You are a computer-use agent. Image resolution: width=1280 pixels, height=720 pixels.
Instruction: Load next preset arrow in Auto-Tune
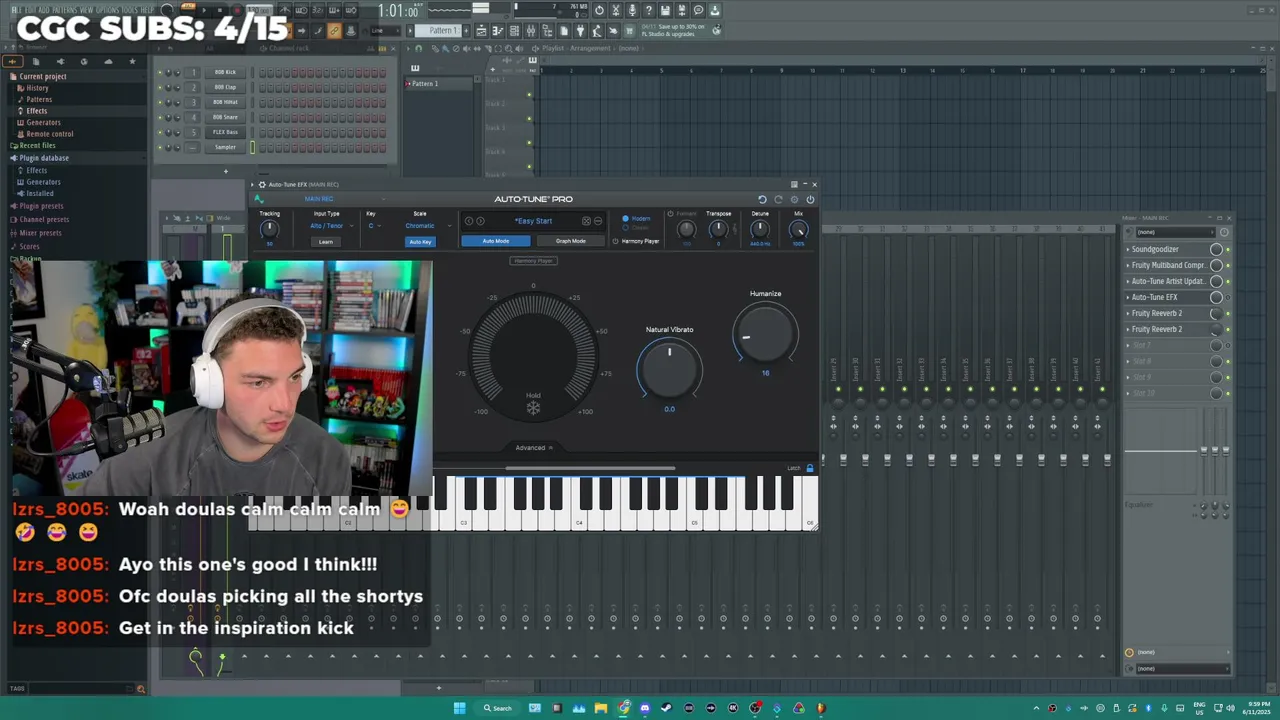[x=480, y=221]
